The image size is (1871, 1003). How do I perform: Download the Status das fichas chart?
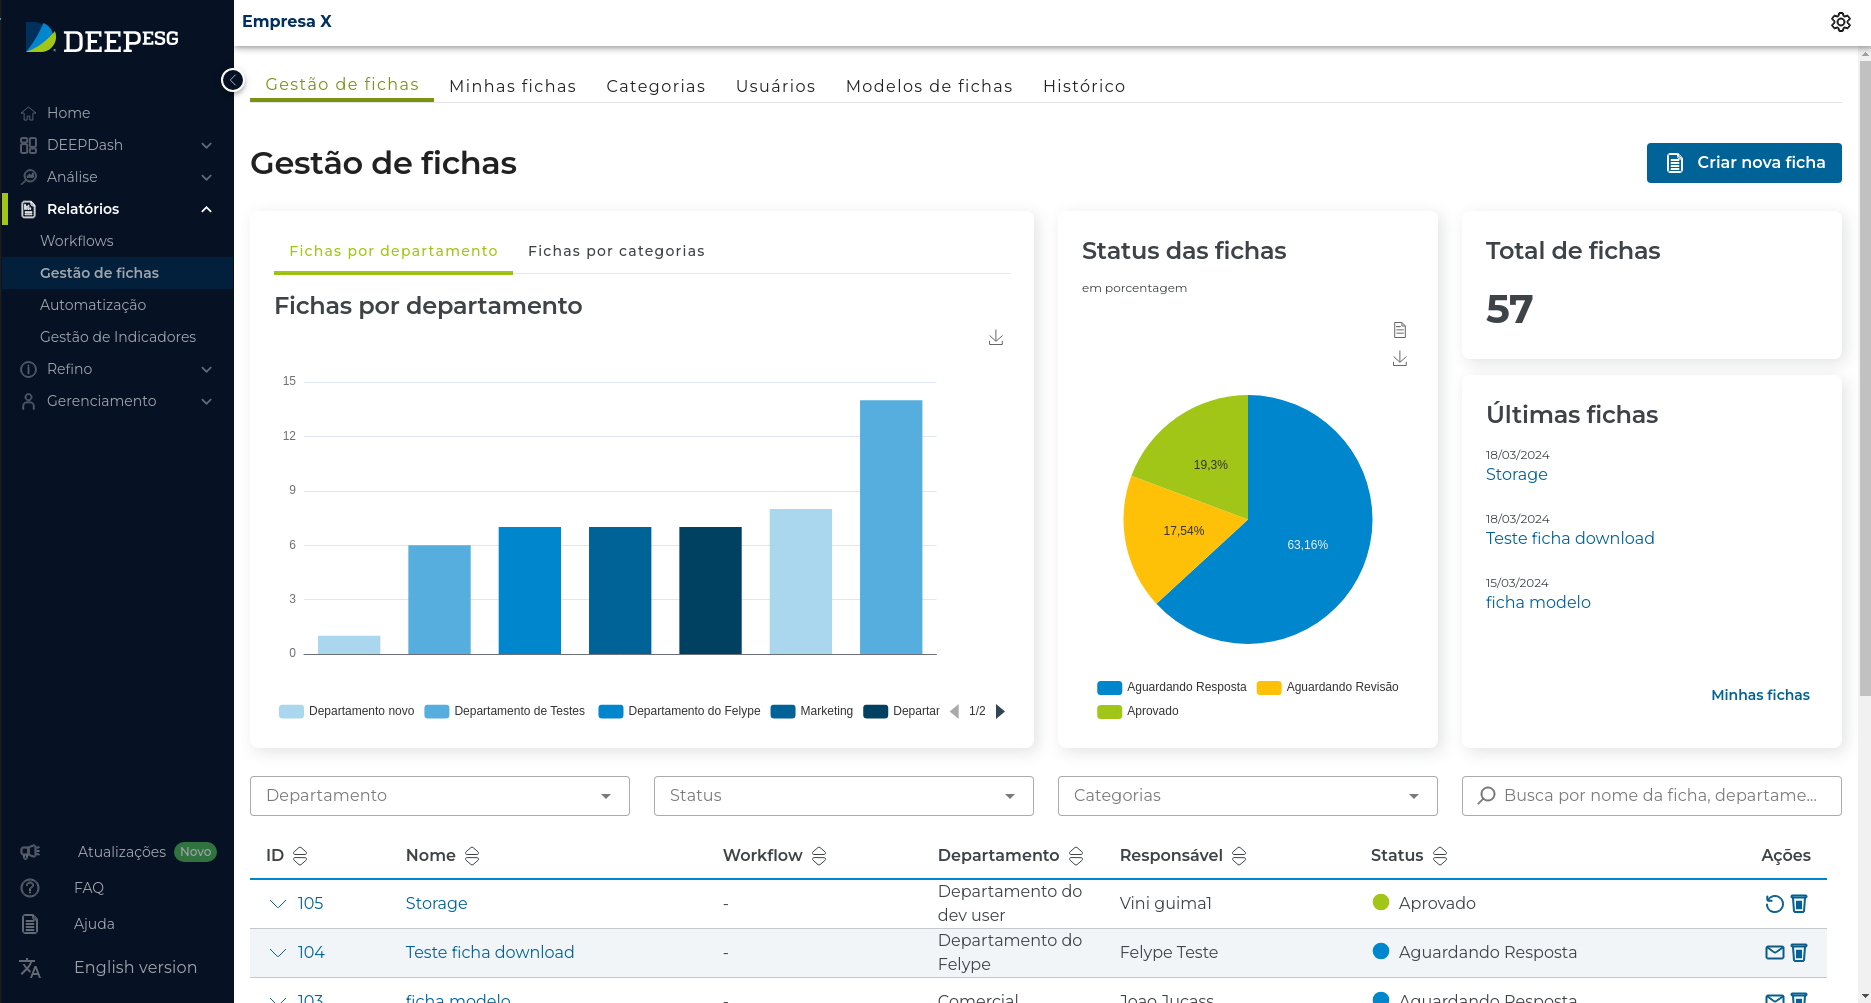pyautogui.click(x=1399, y=359)
